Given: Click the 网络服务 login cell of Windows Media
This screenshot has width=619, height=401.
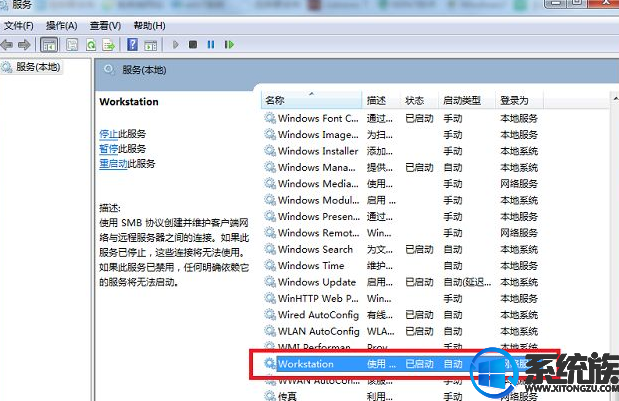Looking at the screenshot, I should pos(519,184).
